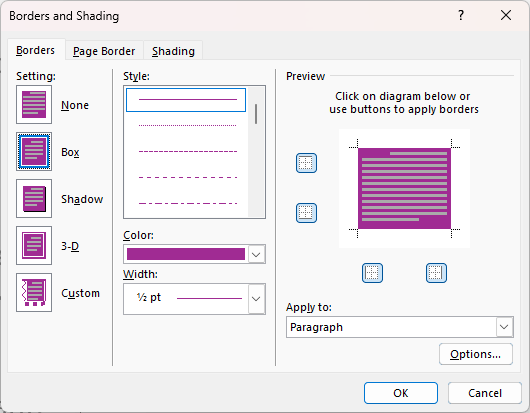Image resolution: width=530 pixels, height=413 pixels.
Task: Select the long dashed line style
Action: click(x=188, y=177)
